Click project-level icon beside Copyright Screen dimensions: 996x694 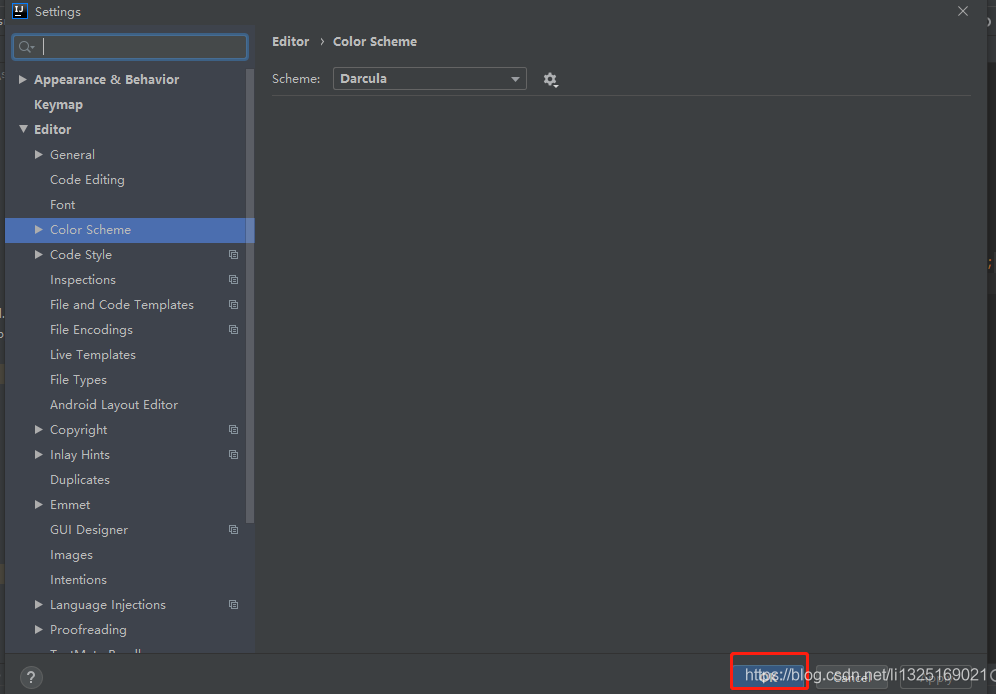pos(234,430)
